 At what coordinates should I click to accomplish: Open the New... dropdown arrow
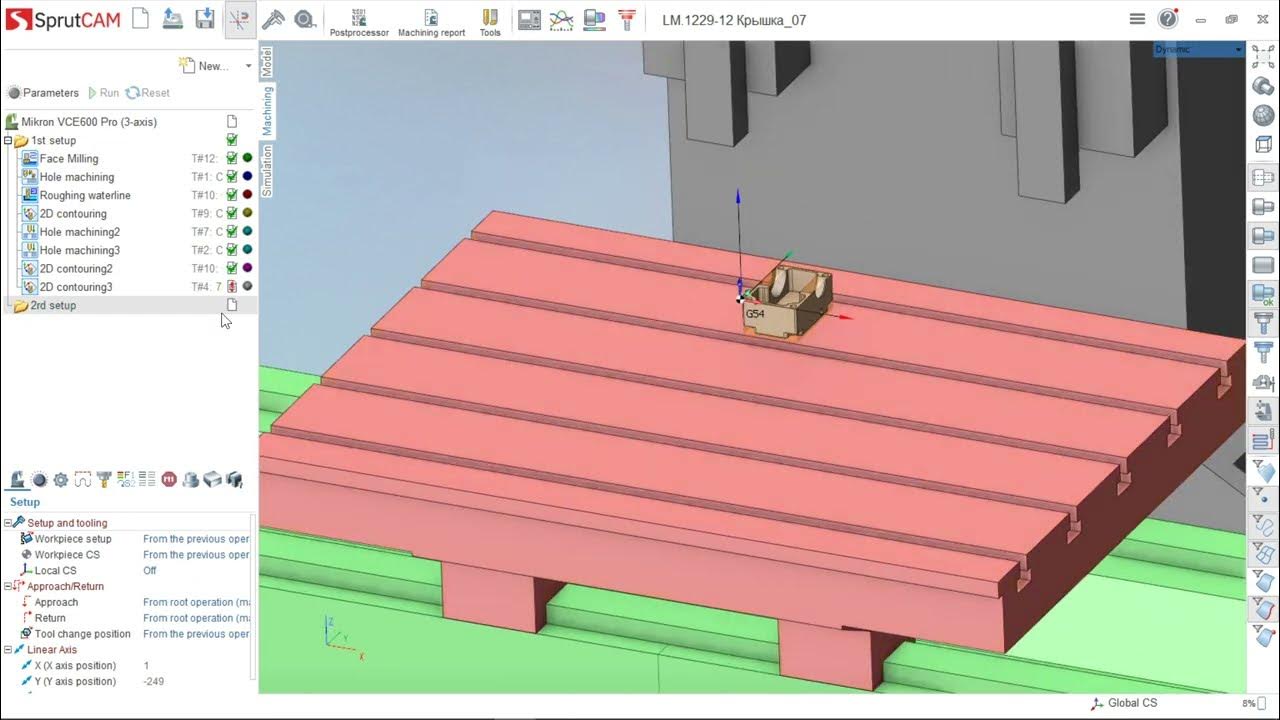coord(248,66)
